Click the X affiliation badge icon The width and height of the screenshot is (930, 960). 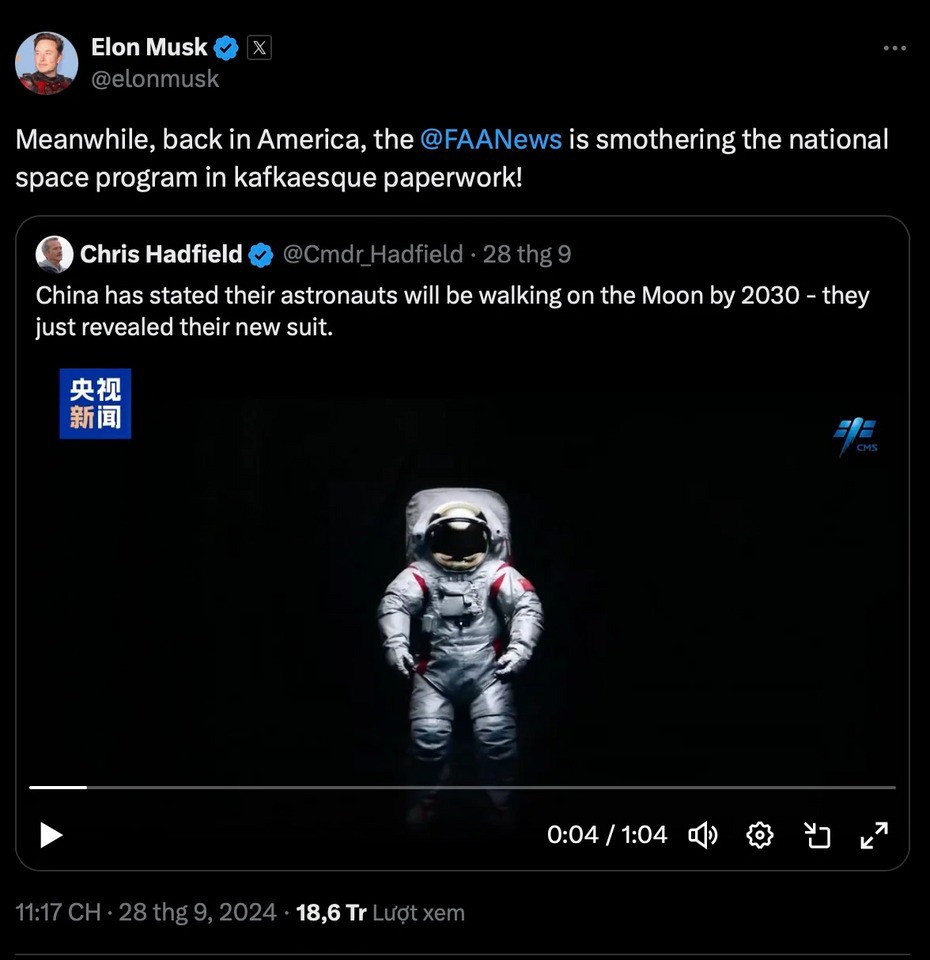click(x=258, y=47)
